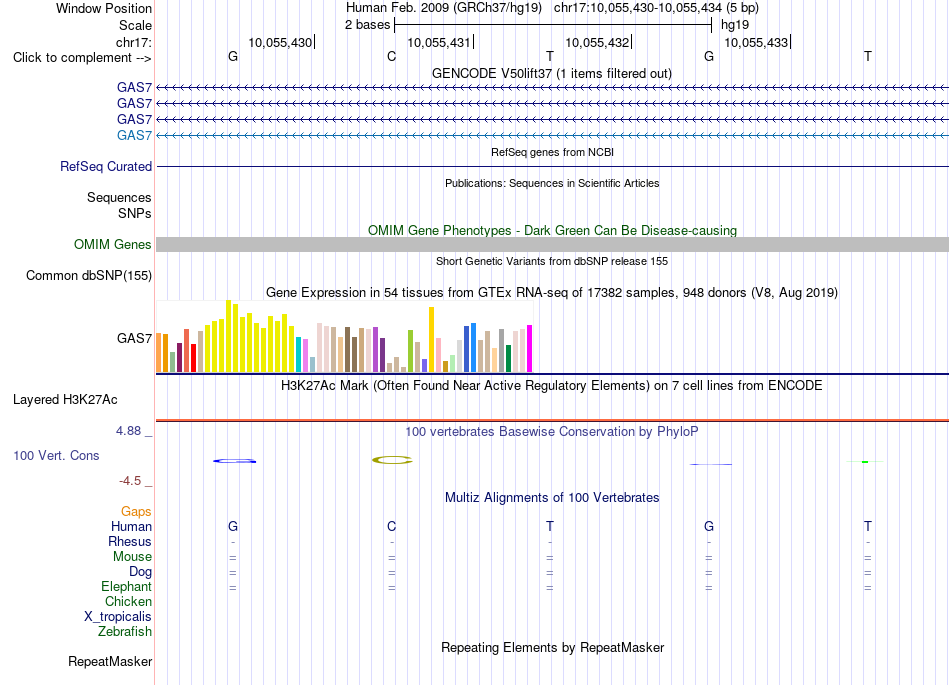Open Common dbSNP(155) track label
The image size is (950, 685).
pyautogui.click(x=89, y=276)
